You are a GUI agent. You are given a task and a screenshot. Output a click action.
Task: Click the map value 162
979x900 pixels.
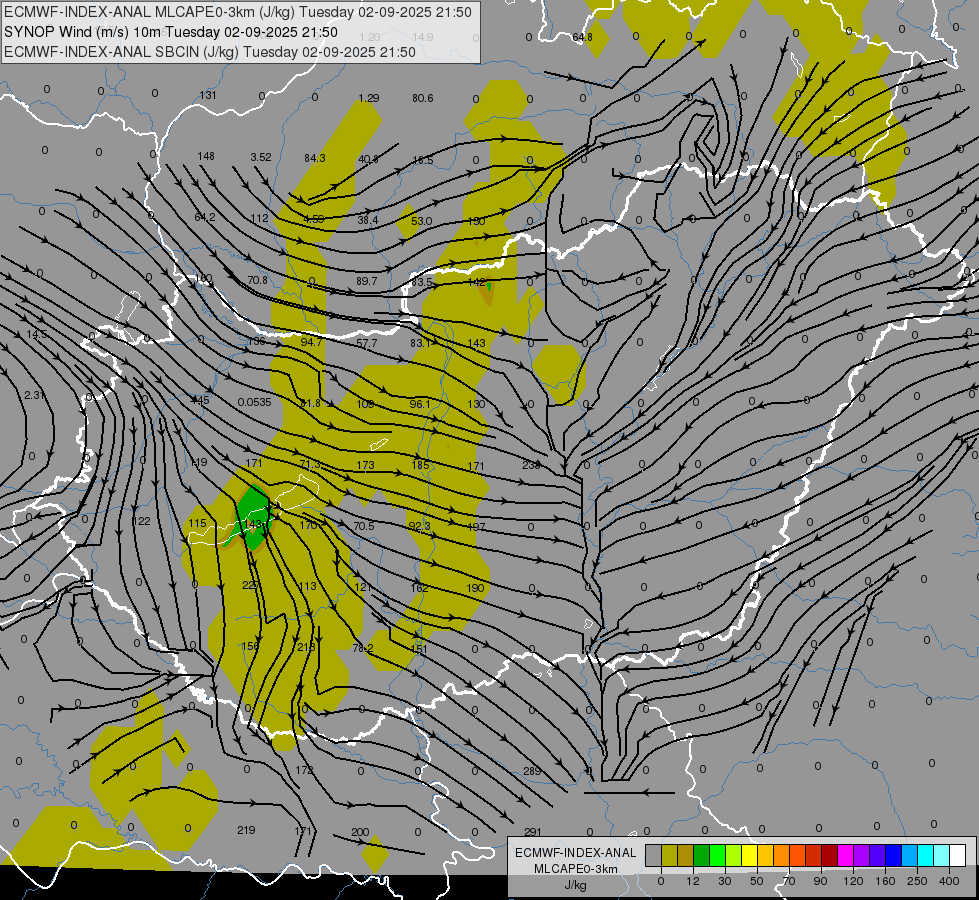tap(420, 588)
